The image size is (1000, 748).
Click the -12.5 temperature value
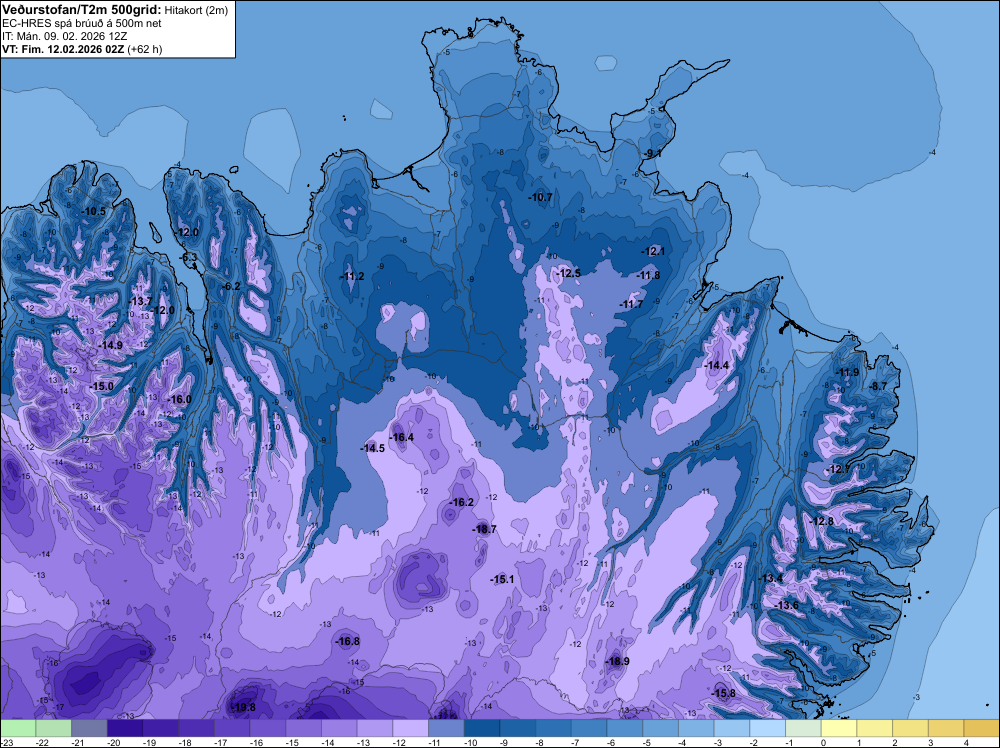coord(568,273)
